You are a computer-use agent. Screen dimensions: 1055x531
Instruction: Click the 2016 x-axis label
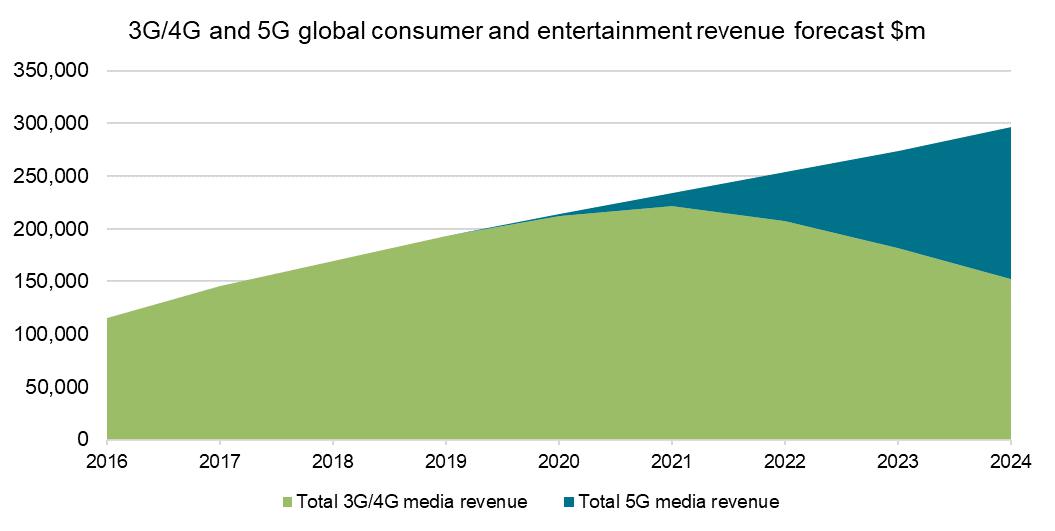click(107, 462)
